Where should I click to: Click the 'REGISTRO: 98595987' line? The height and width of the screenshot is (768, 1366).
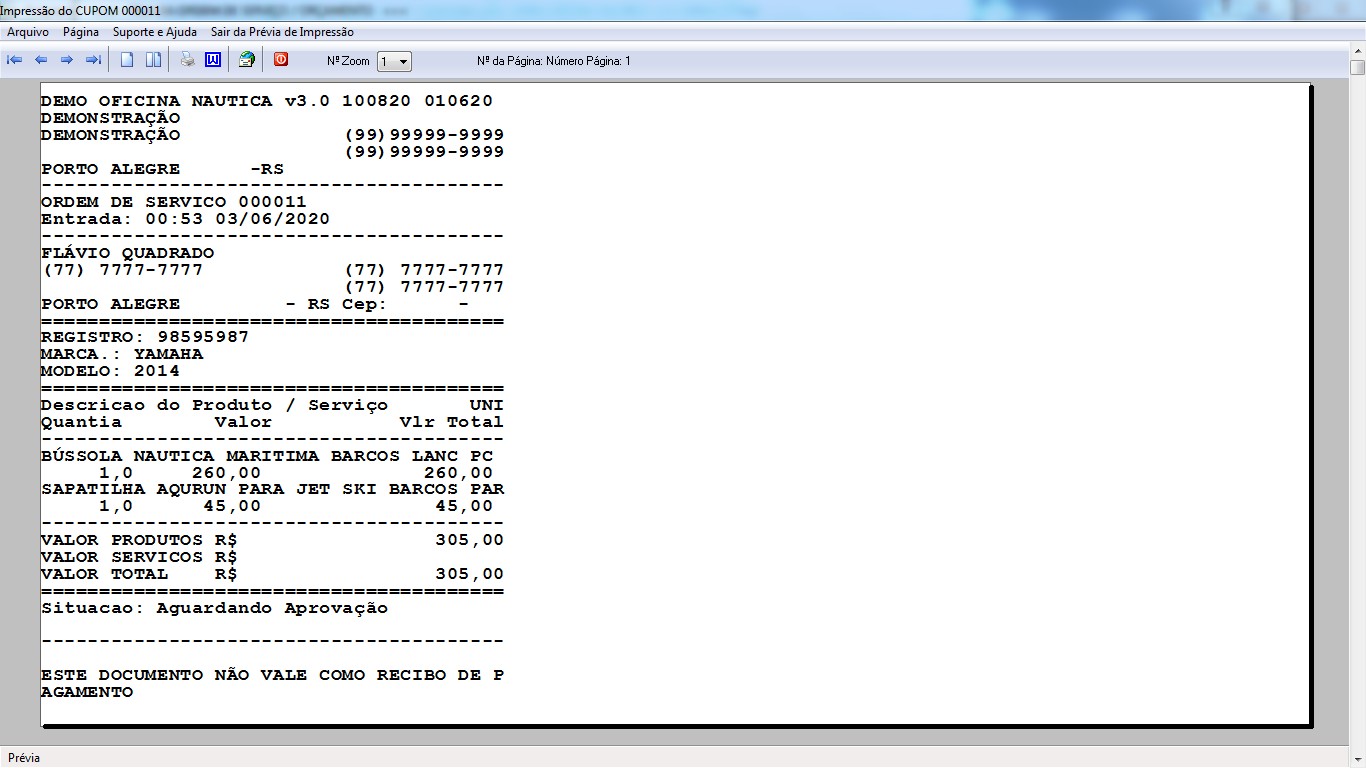coord(145,337)
